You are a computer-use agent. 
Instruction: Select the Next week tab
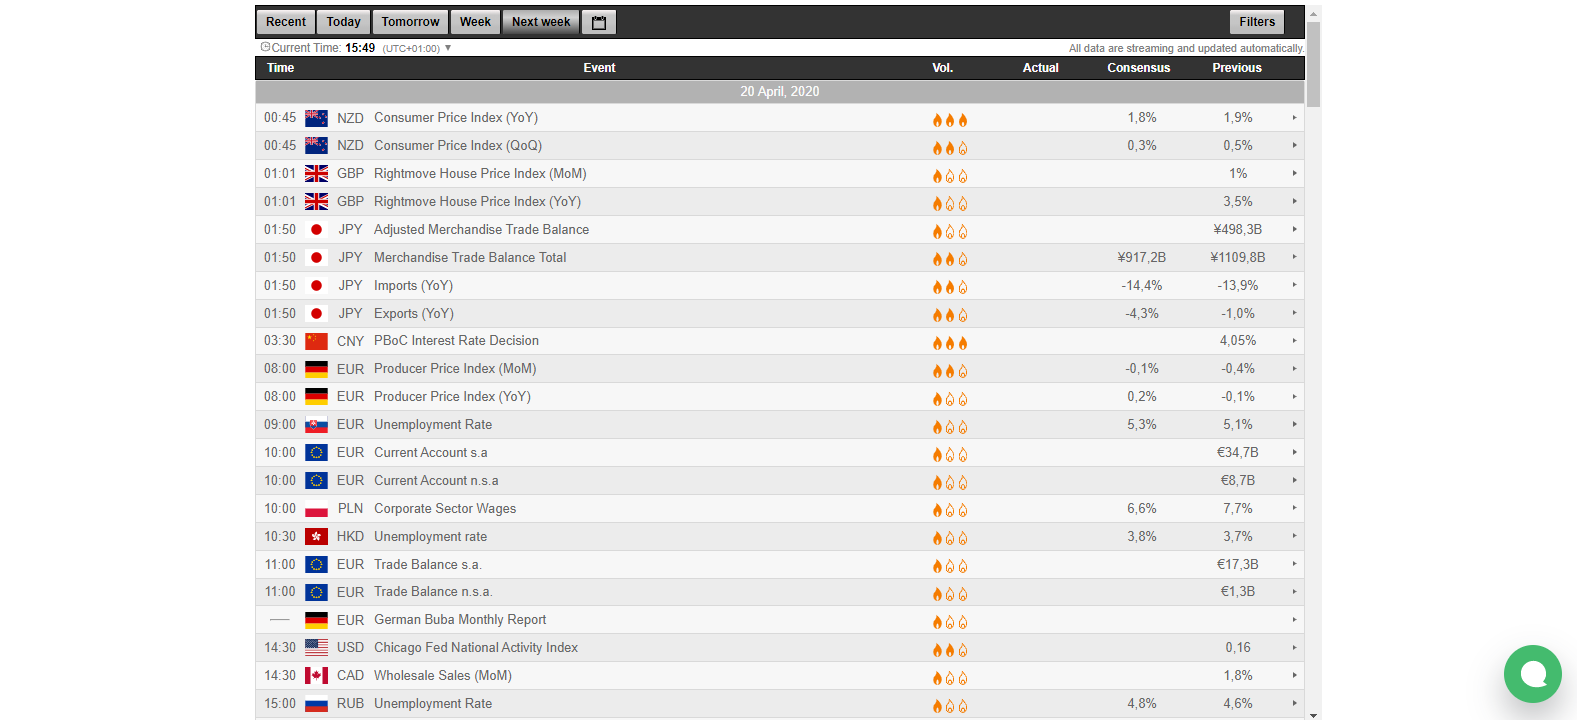pos(541,22)
